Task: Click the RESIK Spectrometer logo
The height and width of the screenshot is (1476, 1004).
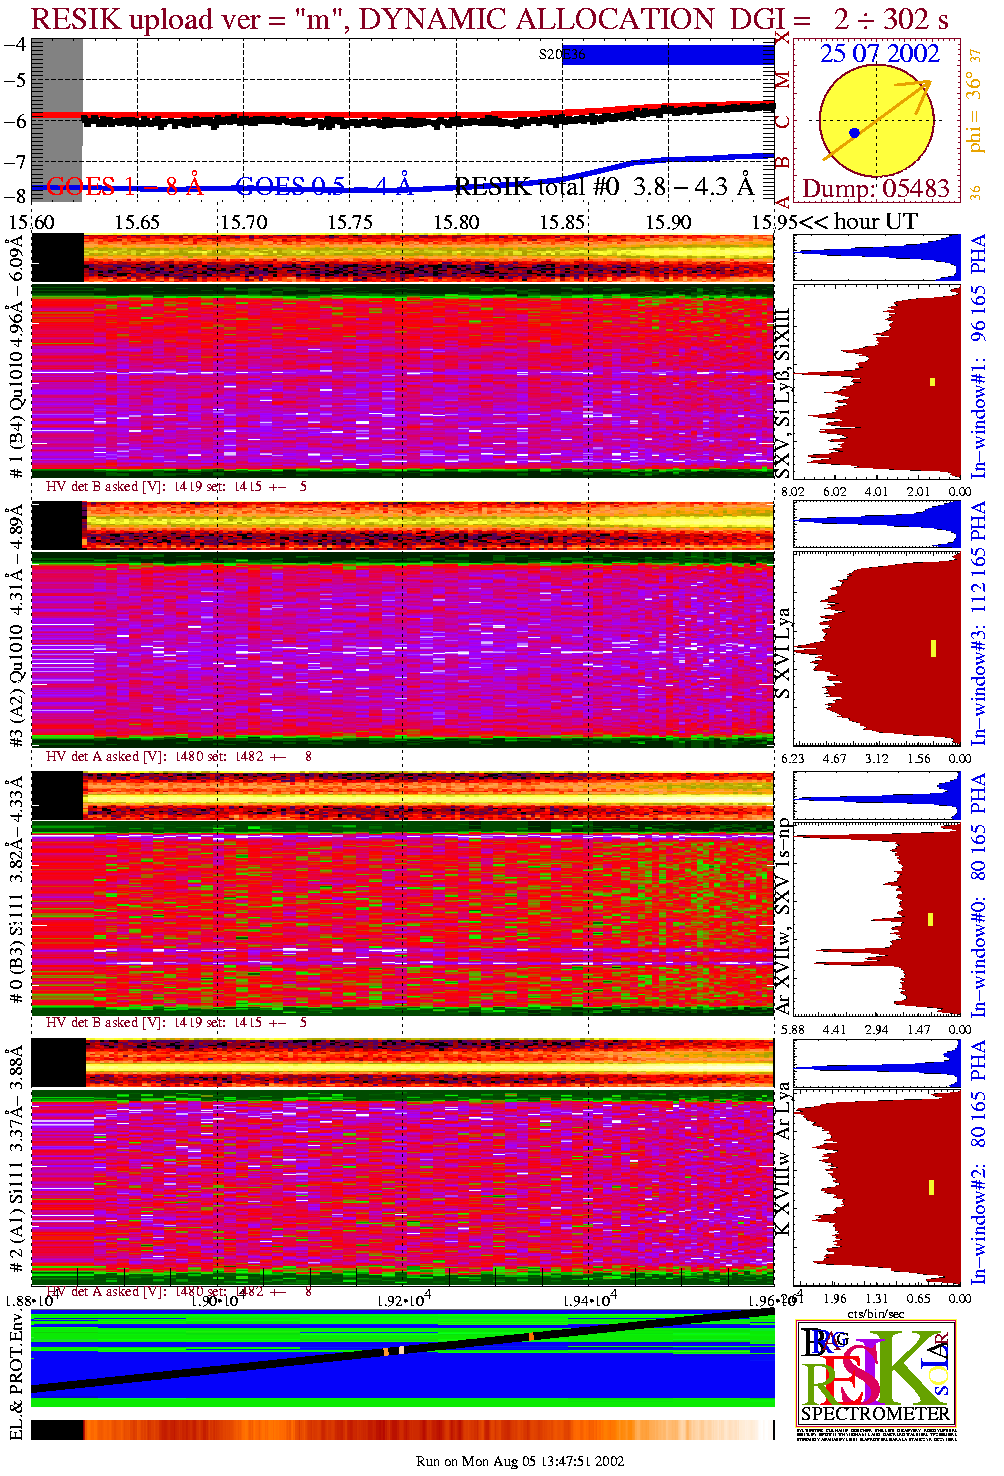Action: (x=875, y=1374)
